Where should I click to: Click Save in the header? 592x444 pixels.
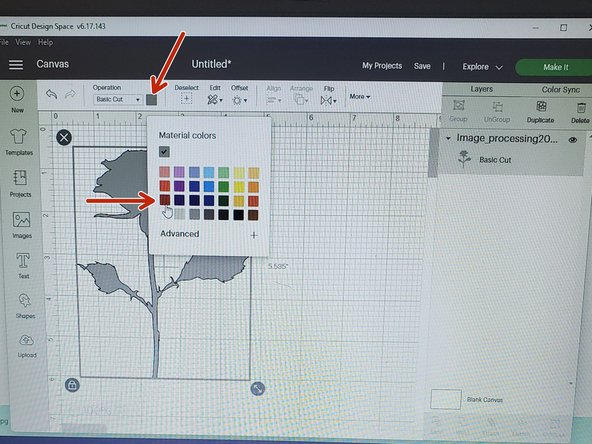point(422,66)
